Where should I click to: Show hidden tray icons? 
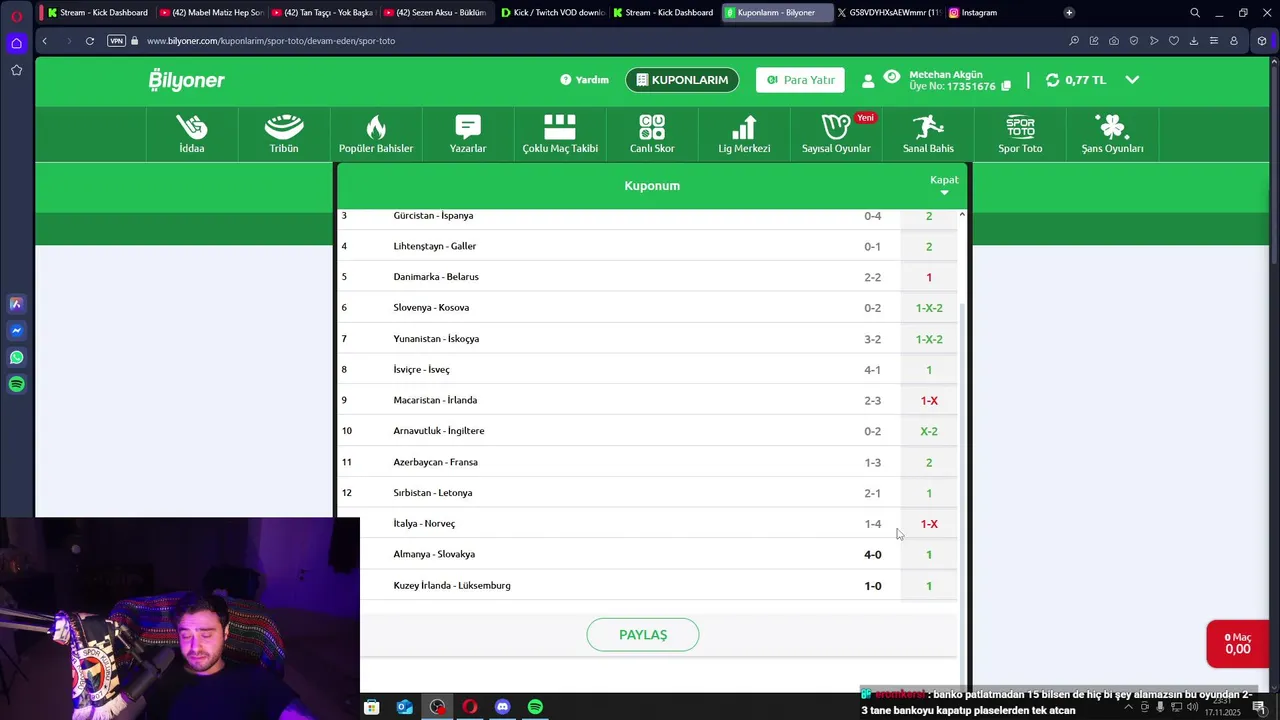(1127, 707)
